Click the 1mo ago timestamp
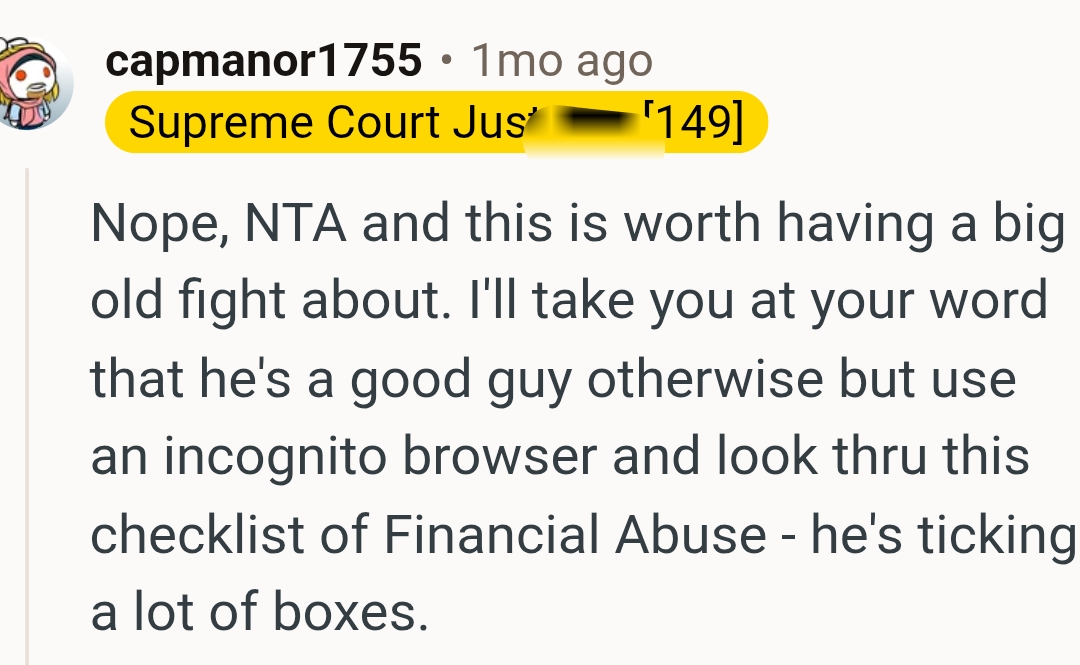Screen dimensions: 1080x665 point(562,62)
